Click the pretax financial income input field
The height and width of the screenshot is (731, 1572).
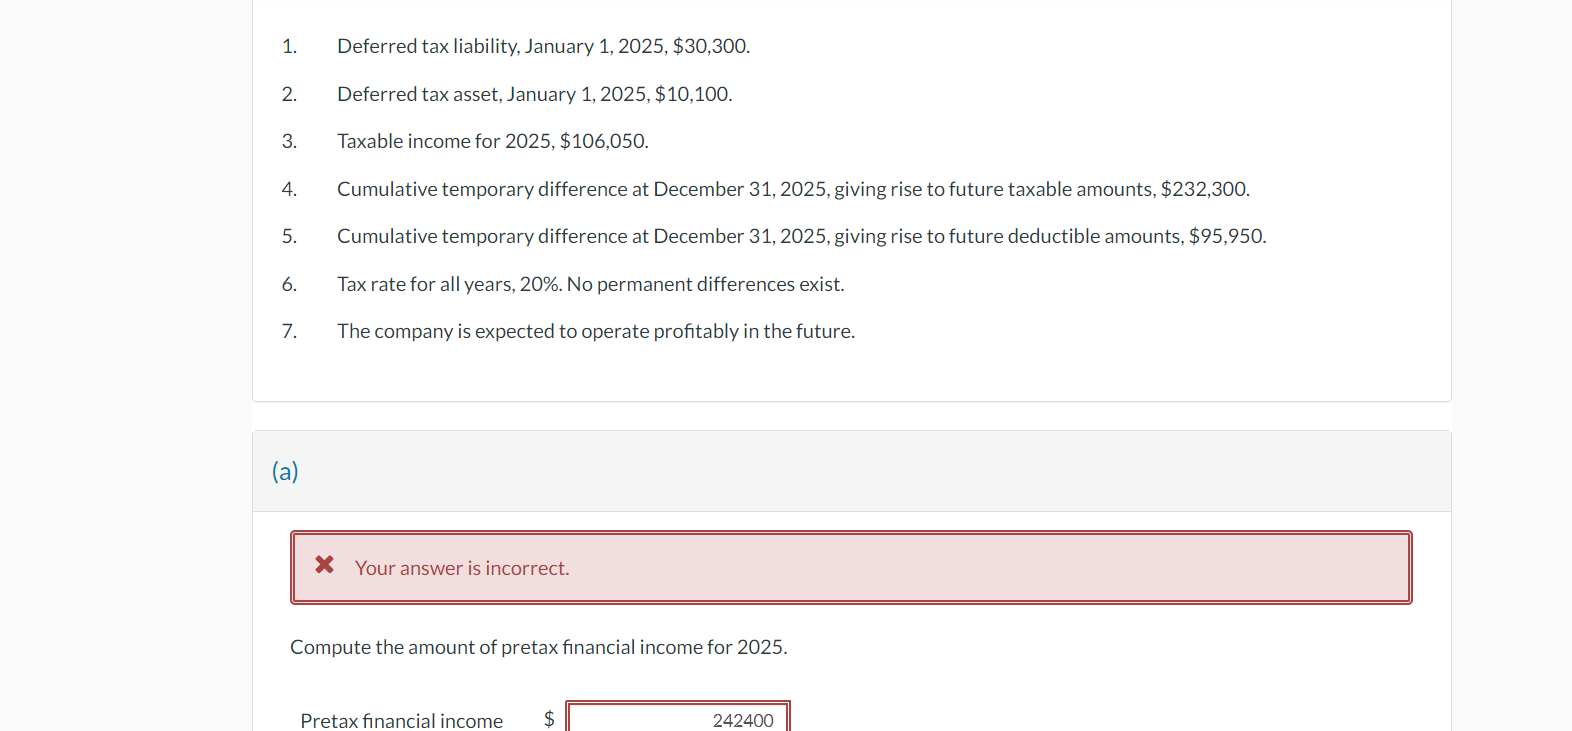[x=679, y=717]
